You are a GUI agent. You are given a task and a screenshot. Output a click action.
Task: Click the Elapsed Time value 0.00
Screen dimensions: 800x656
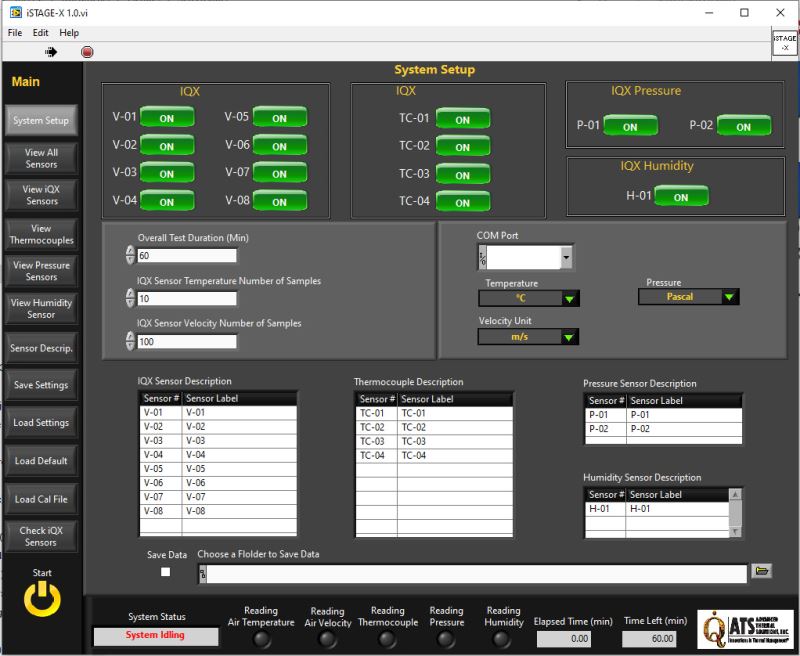[564, 638]
